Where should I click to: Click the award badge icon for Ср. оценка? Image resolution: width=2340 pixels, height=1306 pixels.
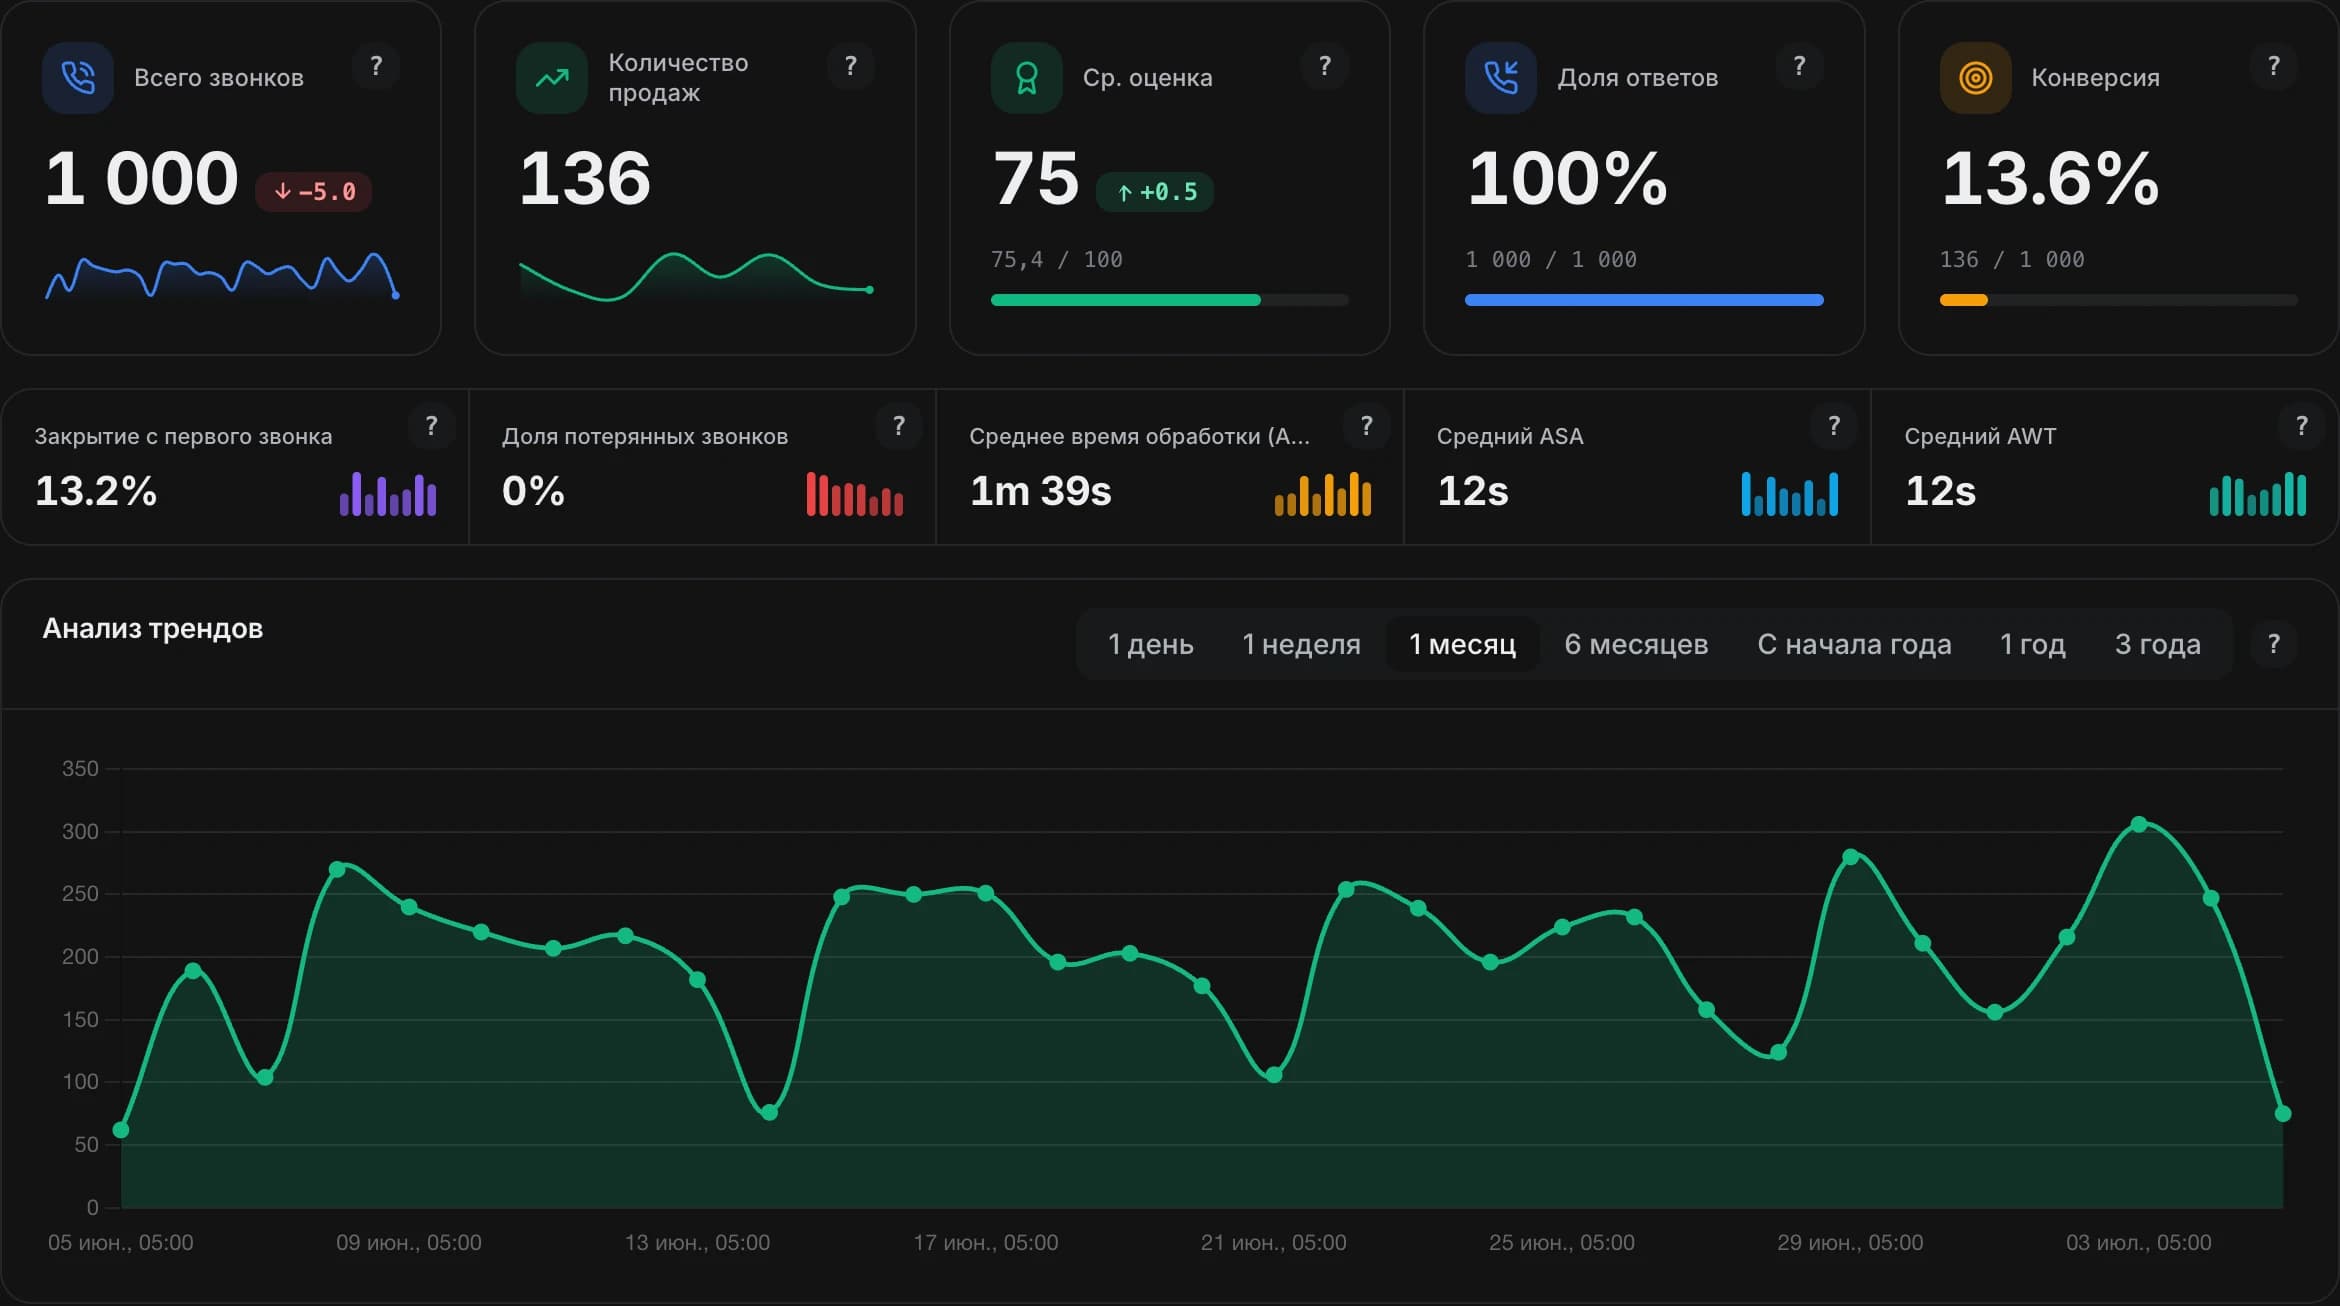1026,78
